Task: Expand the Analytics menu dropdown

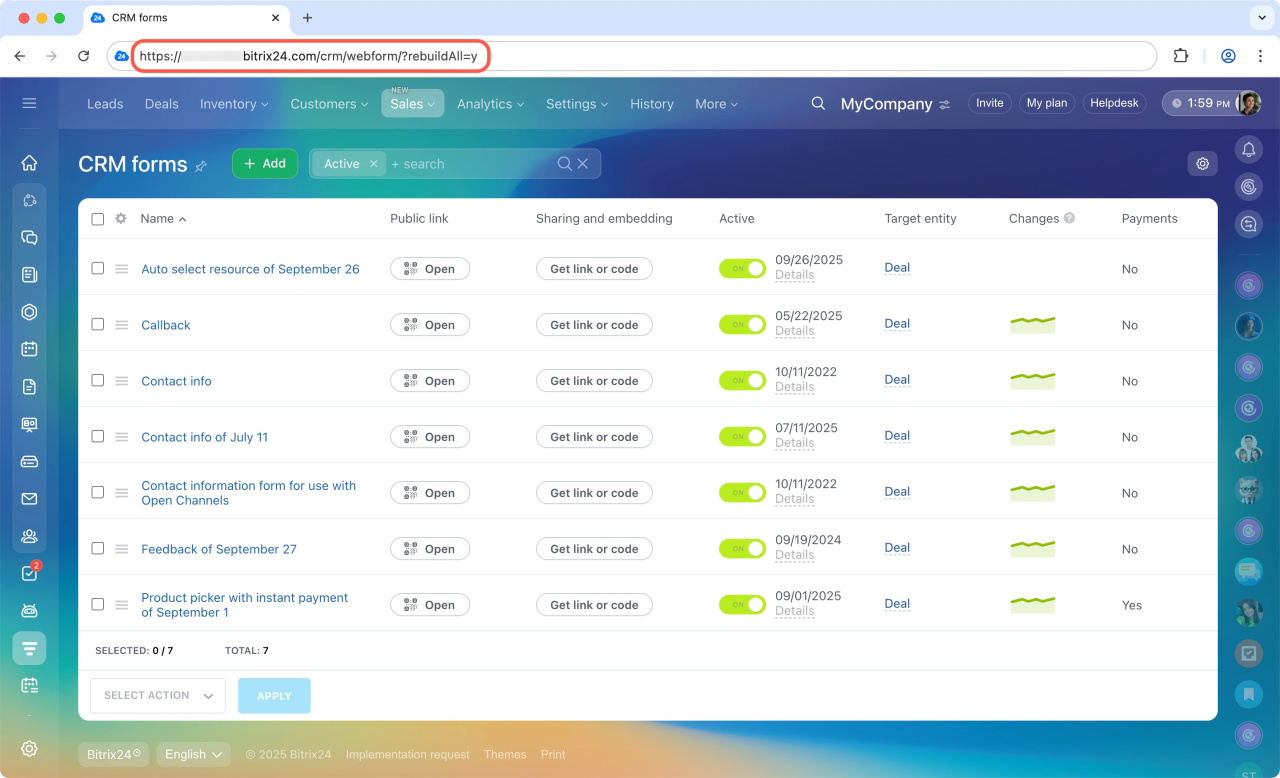Action: pos(490,104)
